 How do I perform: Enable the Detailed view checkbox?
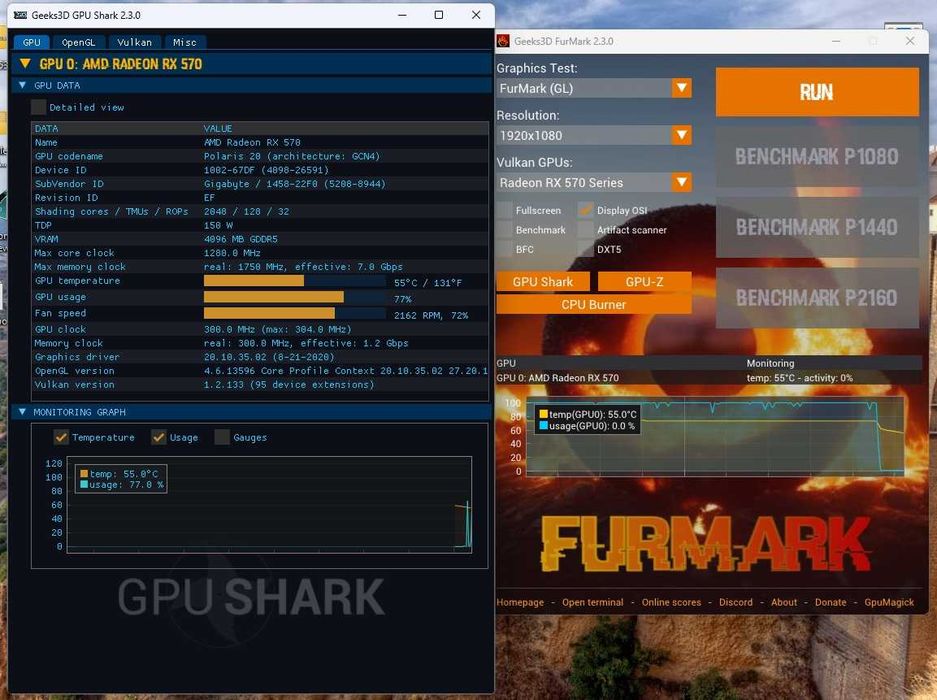tap(38, 108)
